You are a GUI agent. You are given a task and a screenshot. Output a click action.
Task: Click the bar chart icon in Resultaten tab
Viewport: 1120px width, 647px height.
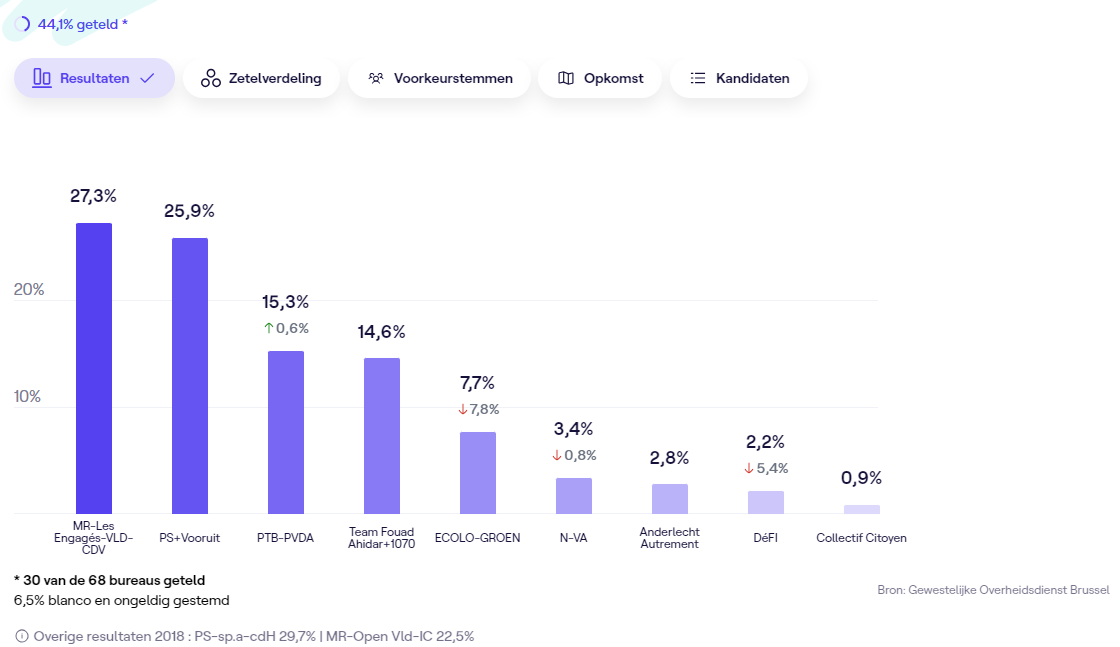pyautogui.click(x=42, y=78)
